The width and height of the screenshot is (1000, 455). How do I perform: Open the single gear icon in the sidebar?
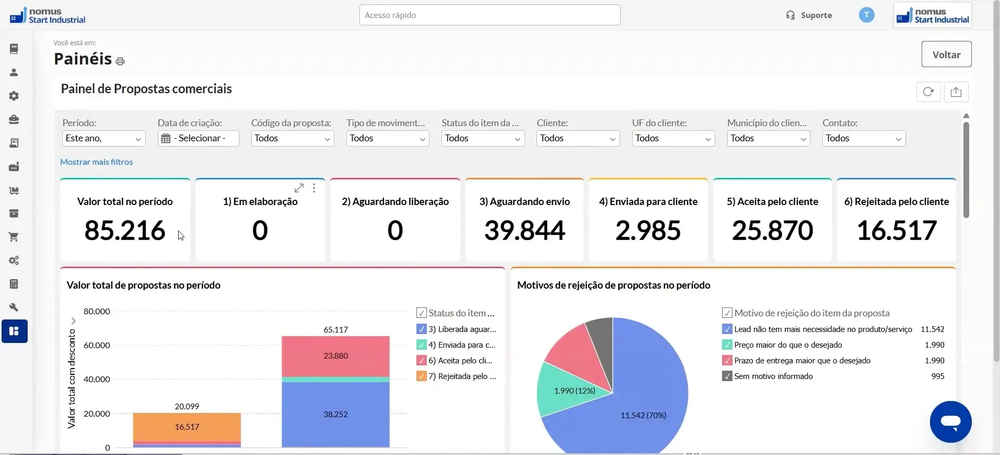pos(14,96)
